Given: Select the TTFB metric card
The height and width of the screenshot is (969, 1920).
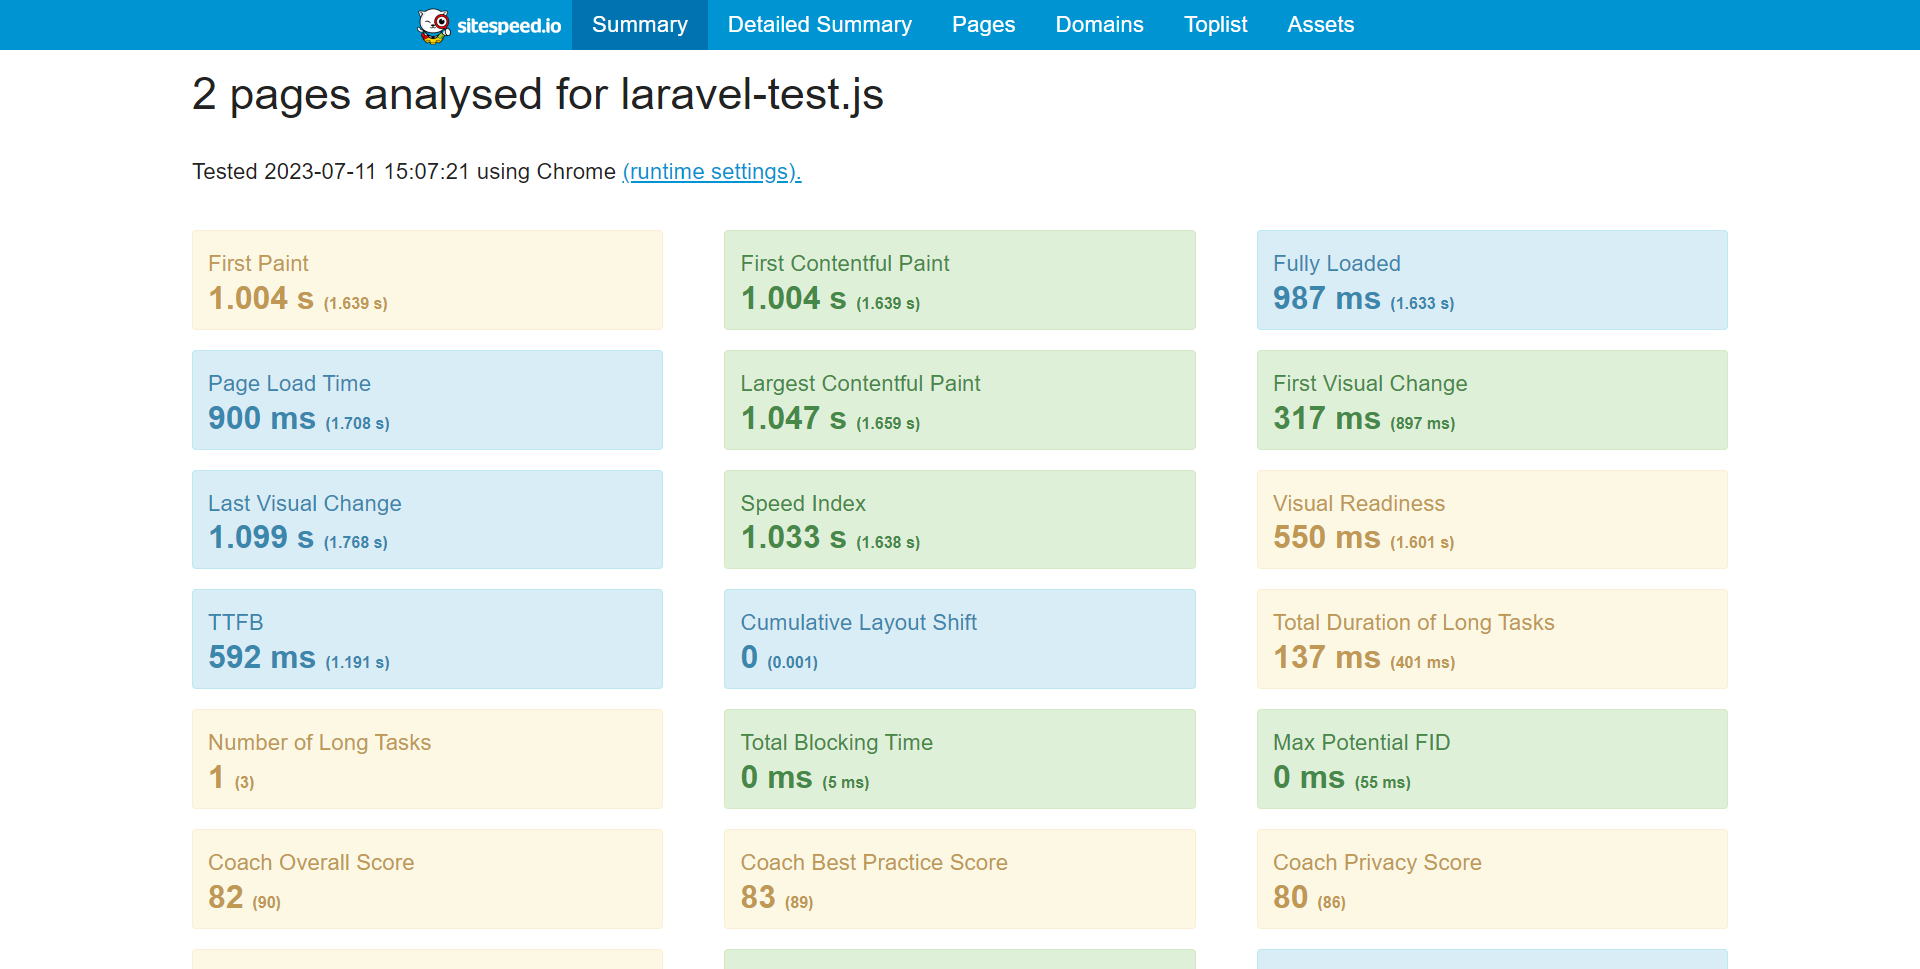Looking at the screenshot, I should click(427, 639).
